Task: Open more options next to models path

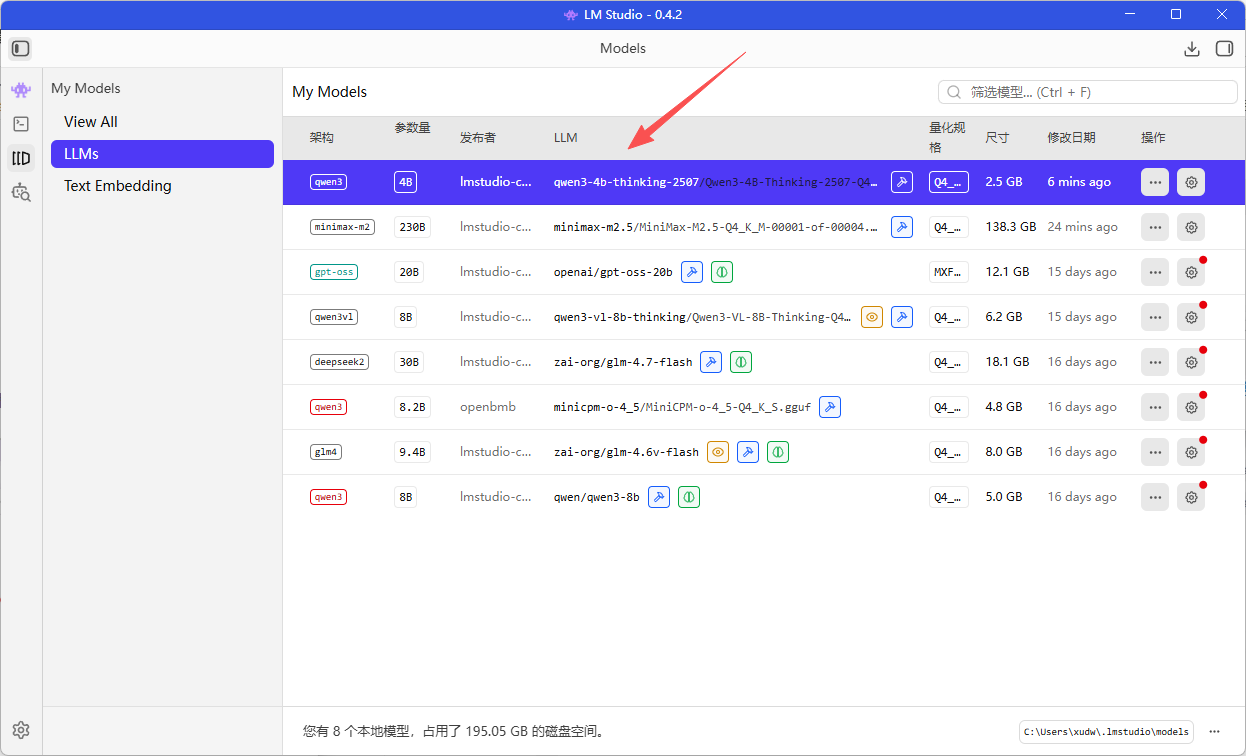Action: [x=1214, y=731]
